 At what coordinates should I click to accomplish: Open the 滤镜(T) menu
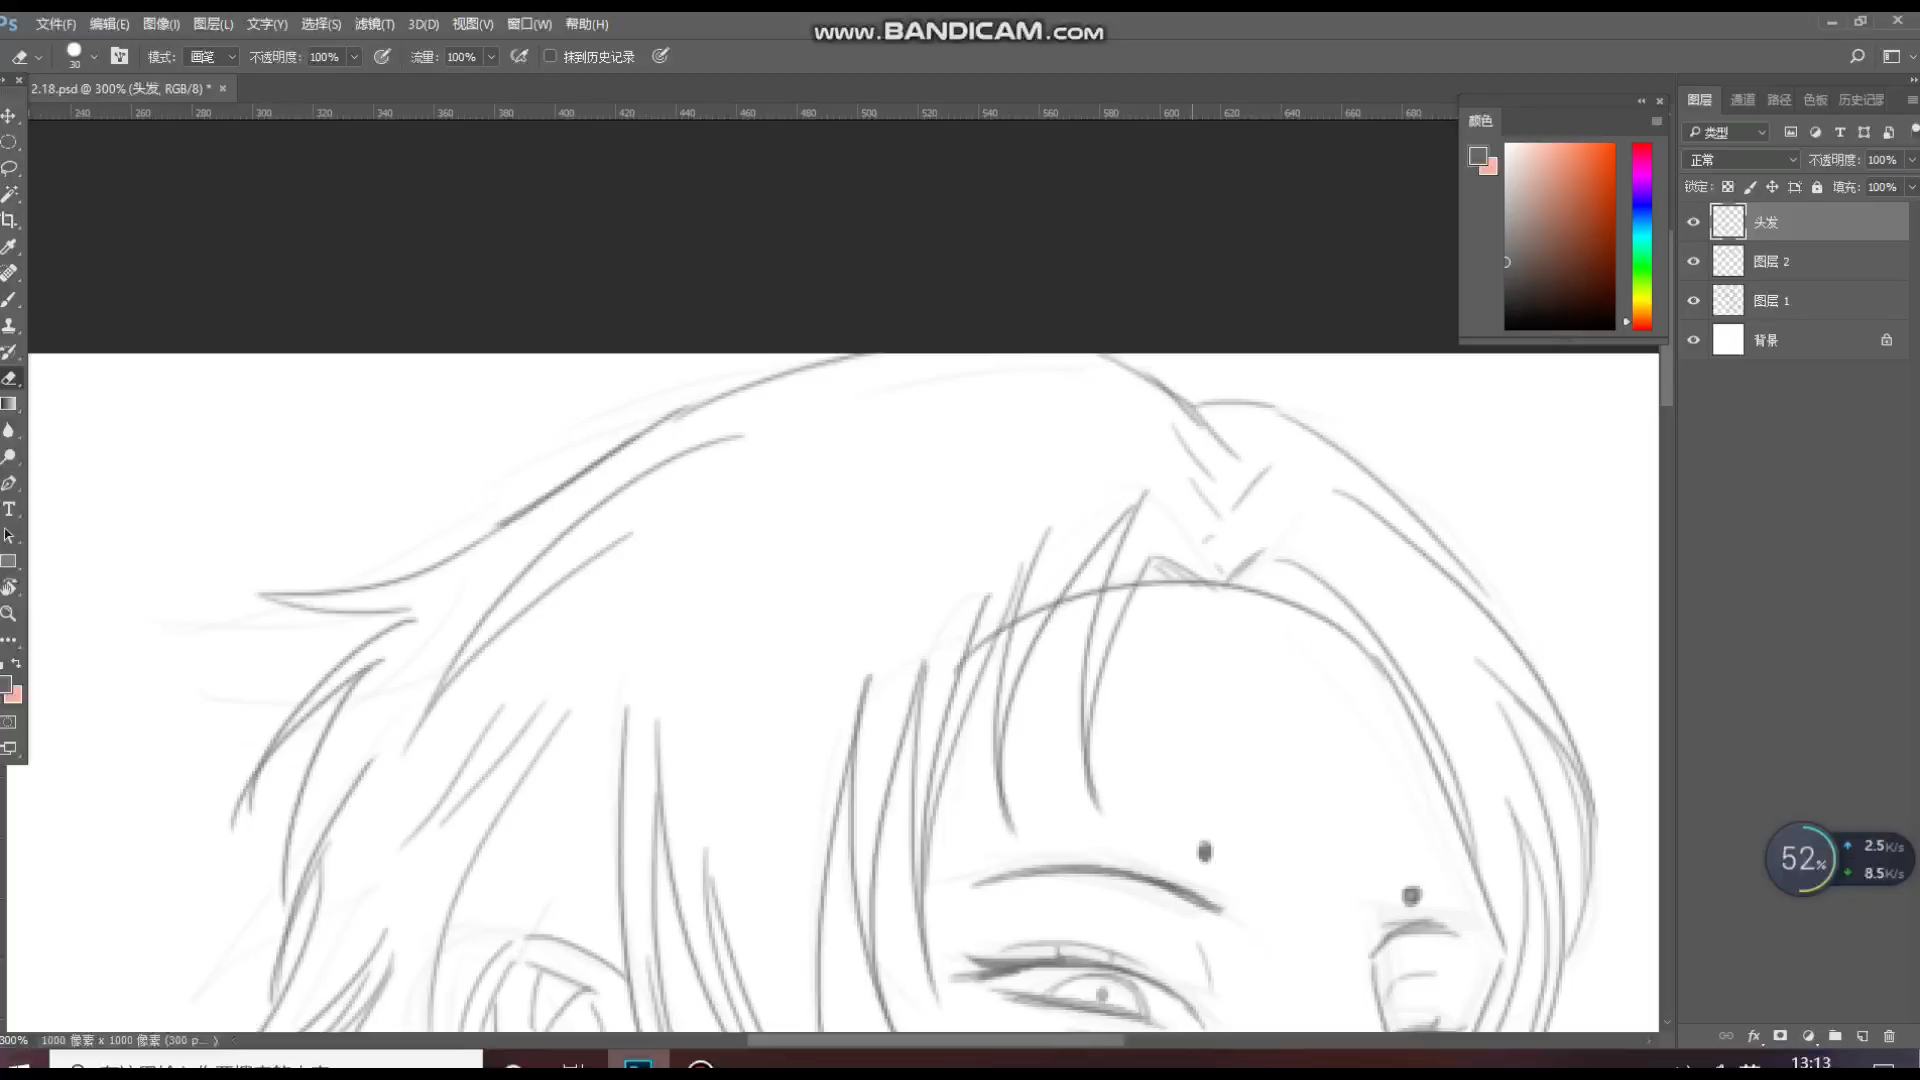coord(374,24)
